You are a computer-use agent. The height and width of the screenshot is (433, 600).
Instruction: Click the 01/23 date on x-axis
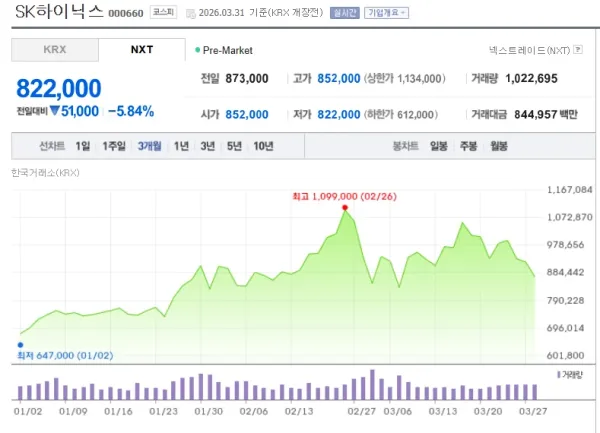163,412
